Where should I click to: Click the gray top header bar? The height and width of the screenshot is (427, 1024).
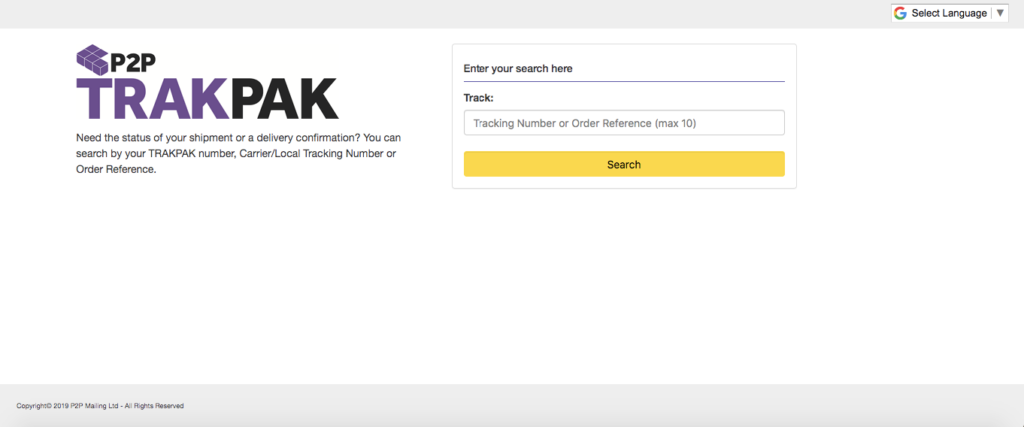[444, 14]
